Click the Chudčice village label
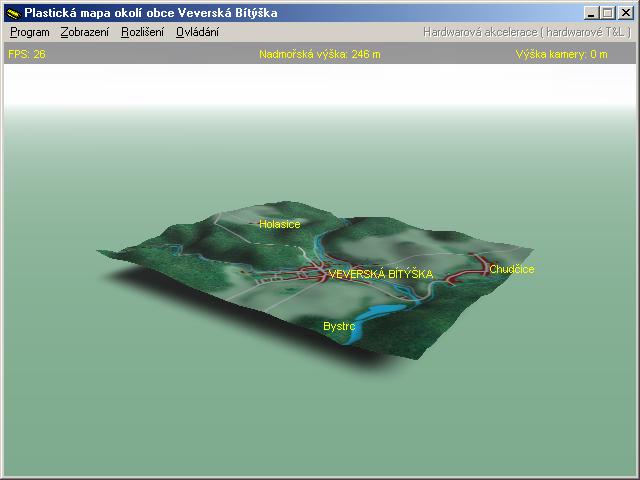 pyautogui.click(x=511, y=270)
